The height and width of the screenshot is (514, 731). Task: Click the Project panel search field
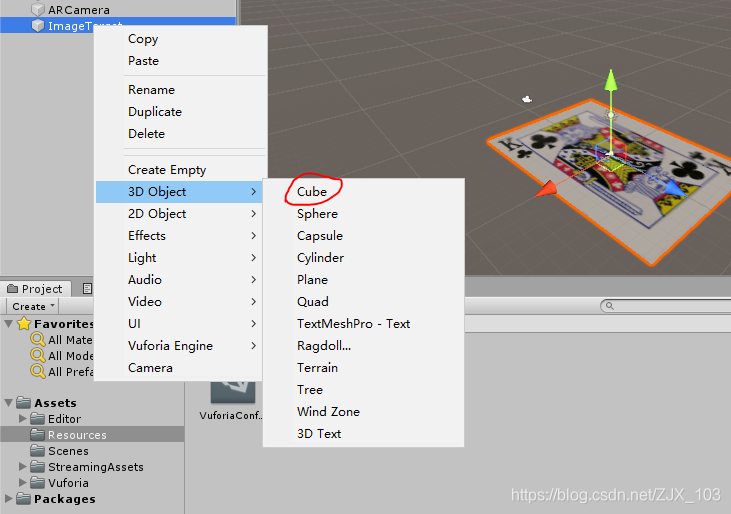666,306
